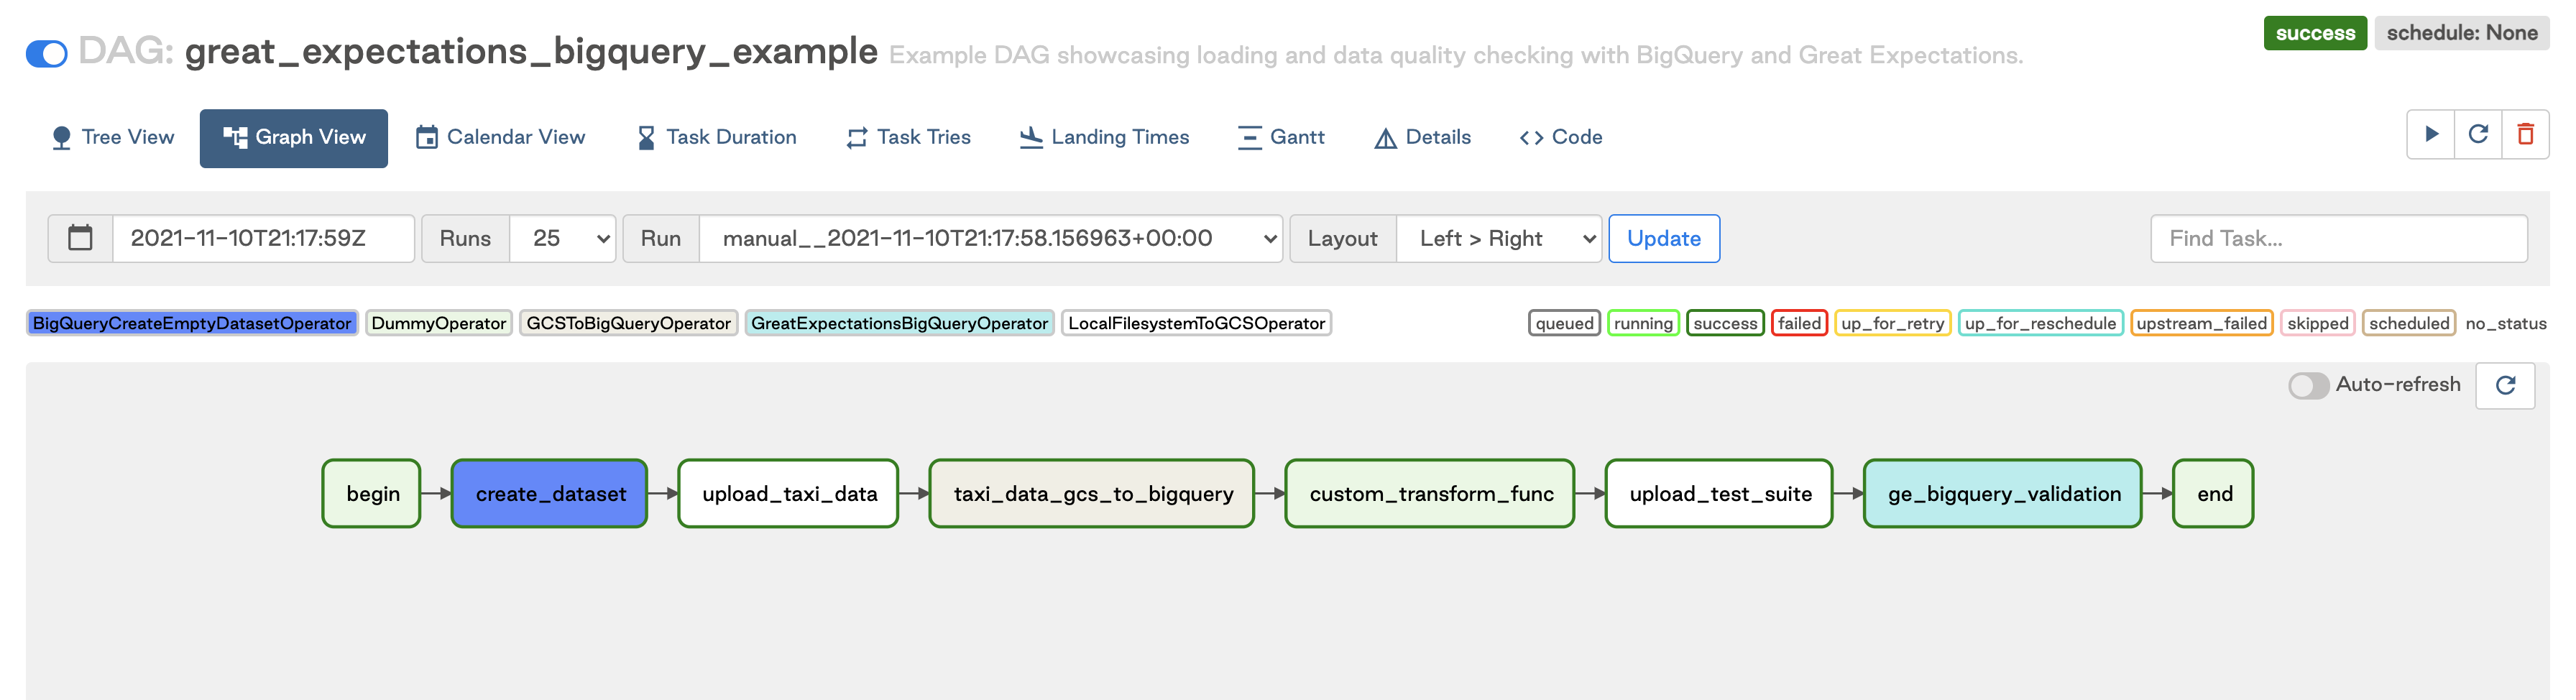The width and height of the screenshot is (2576, 700).
Task: Switch to the Gantt tab
Action: click(1281, 137)
